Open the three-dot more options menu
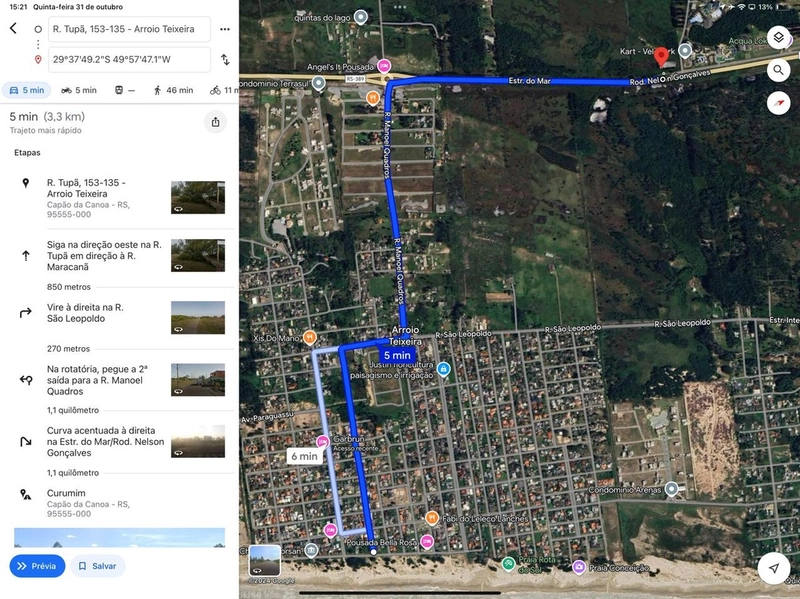This screenshot has height=599, width=800. coord(225,29)
